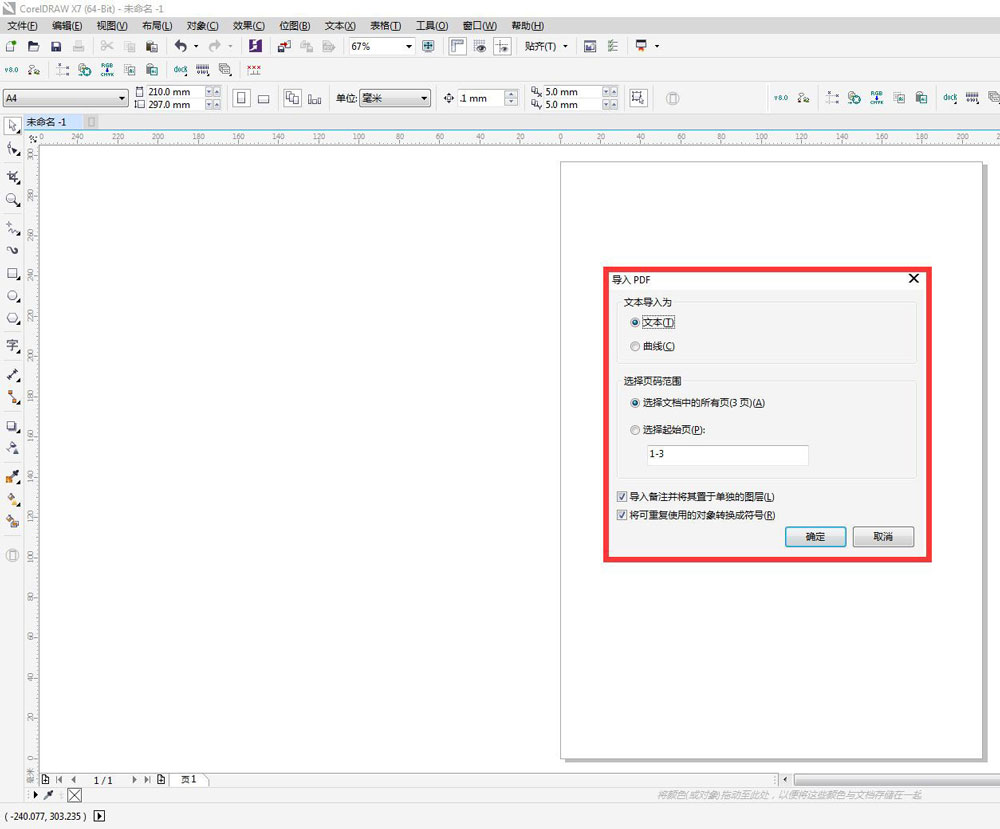
Task: Click the Undo arrow icon
Action: tap(180, 47)
